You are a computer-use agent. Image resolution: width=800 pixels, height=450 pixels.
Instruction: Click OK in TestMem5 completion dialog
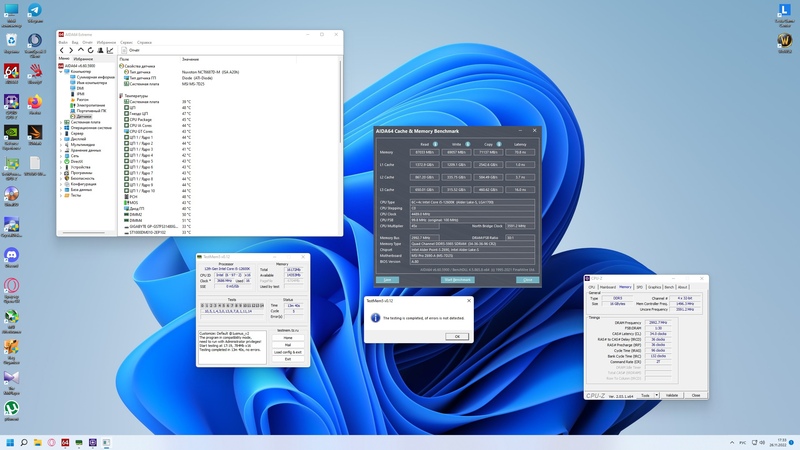[457, 336]
